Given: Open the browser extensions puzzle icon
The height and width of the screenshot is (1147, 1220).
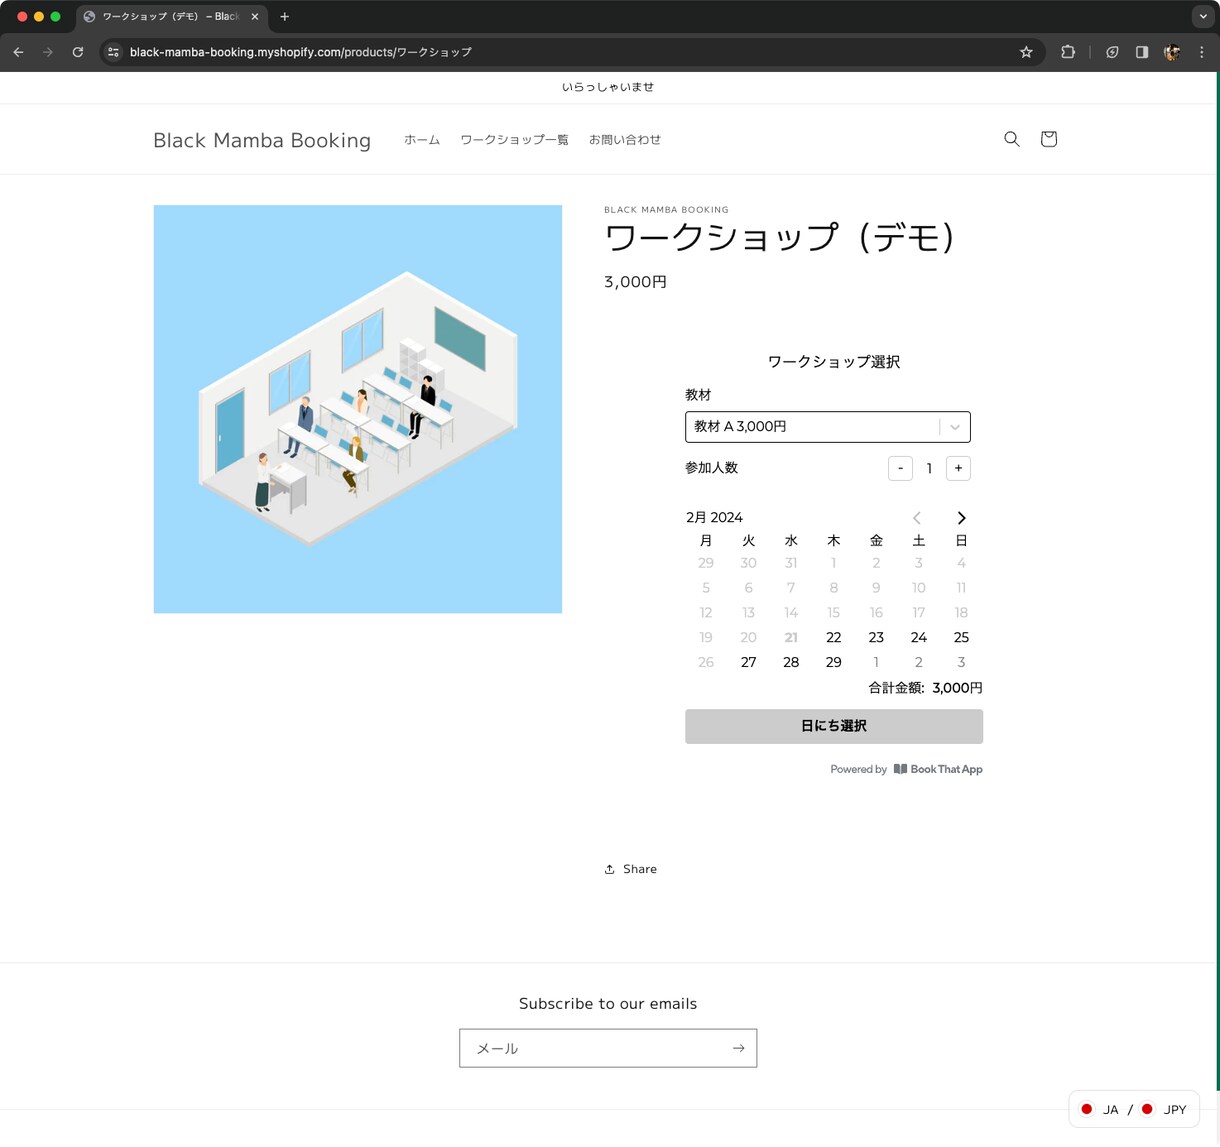Looking at the screenshot, I should pos(1068,52).
